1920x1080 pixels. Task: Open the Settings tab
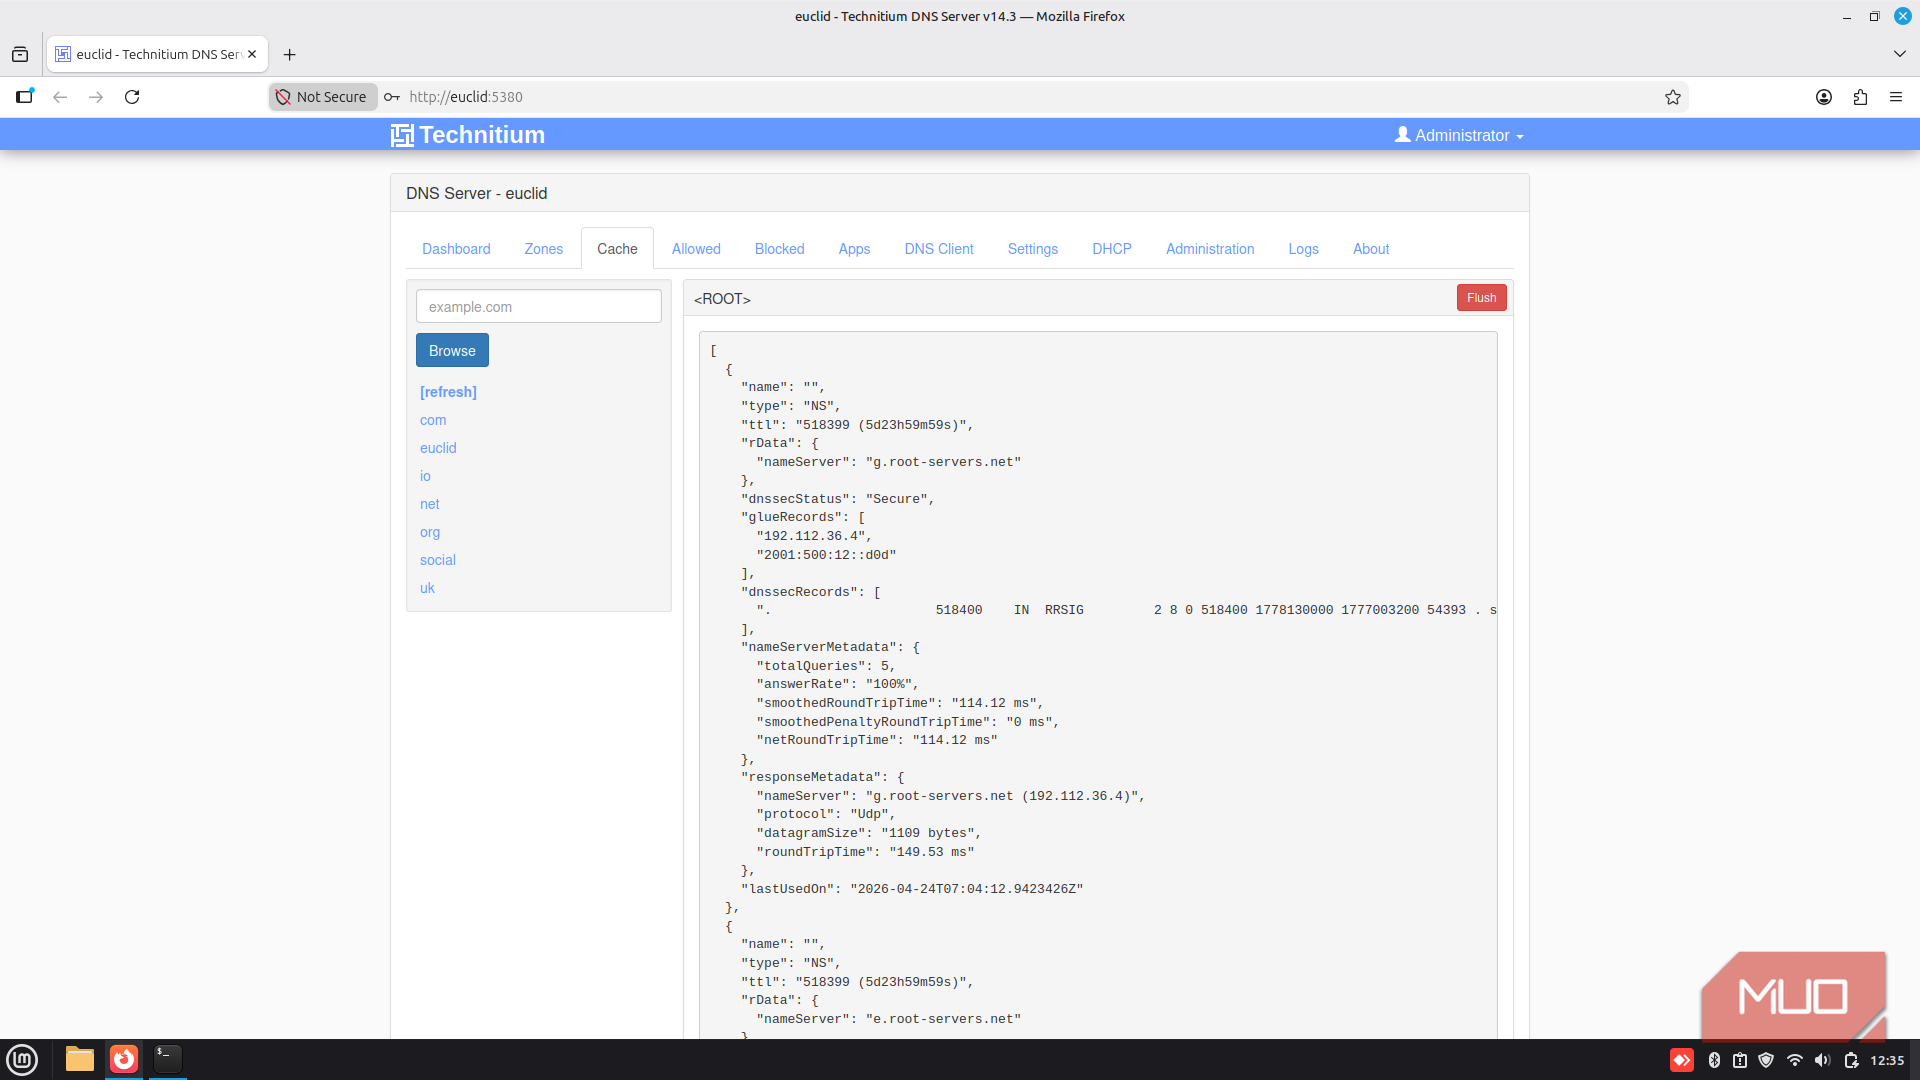[1032, 249]
